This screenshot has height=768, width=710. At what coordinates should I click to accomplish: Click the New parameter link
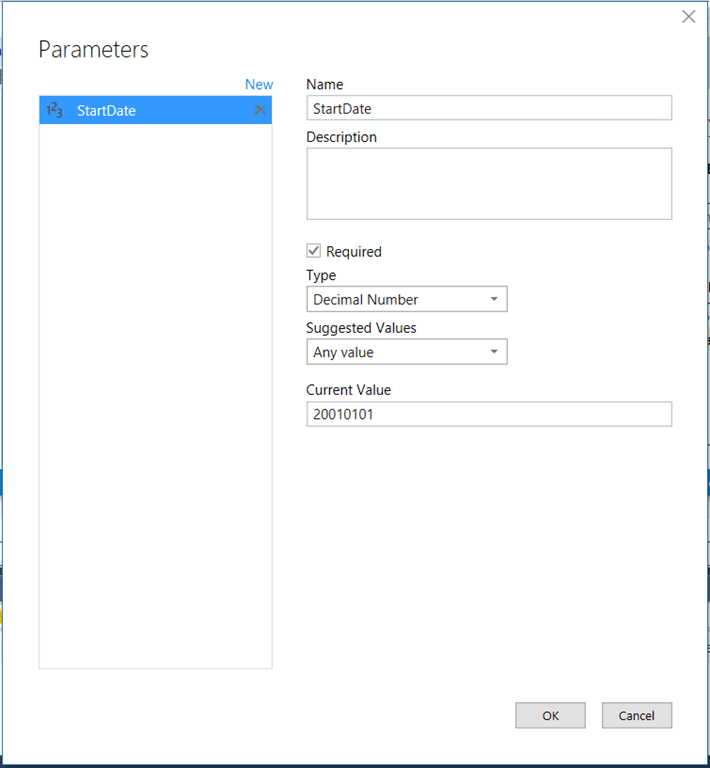pos(259,84)
